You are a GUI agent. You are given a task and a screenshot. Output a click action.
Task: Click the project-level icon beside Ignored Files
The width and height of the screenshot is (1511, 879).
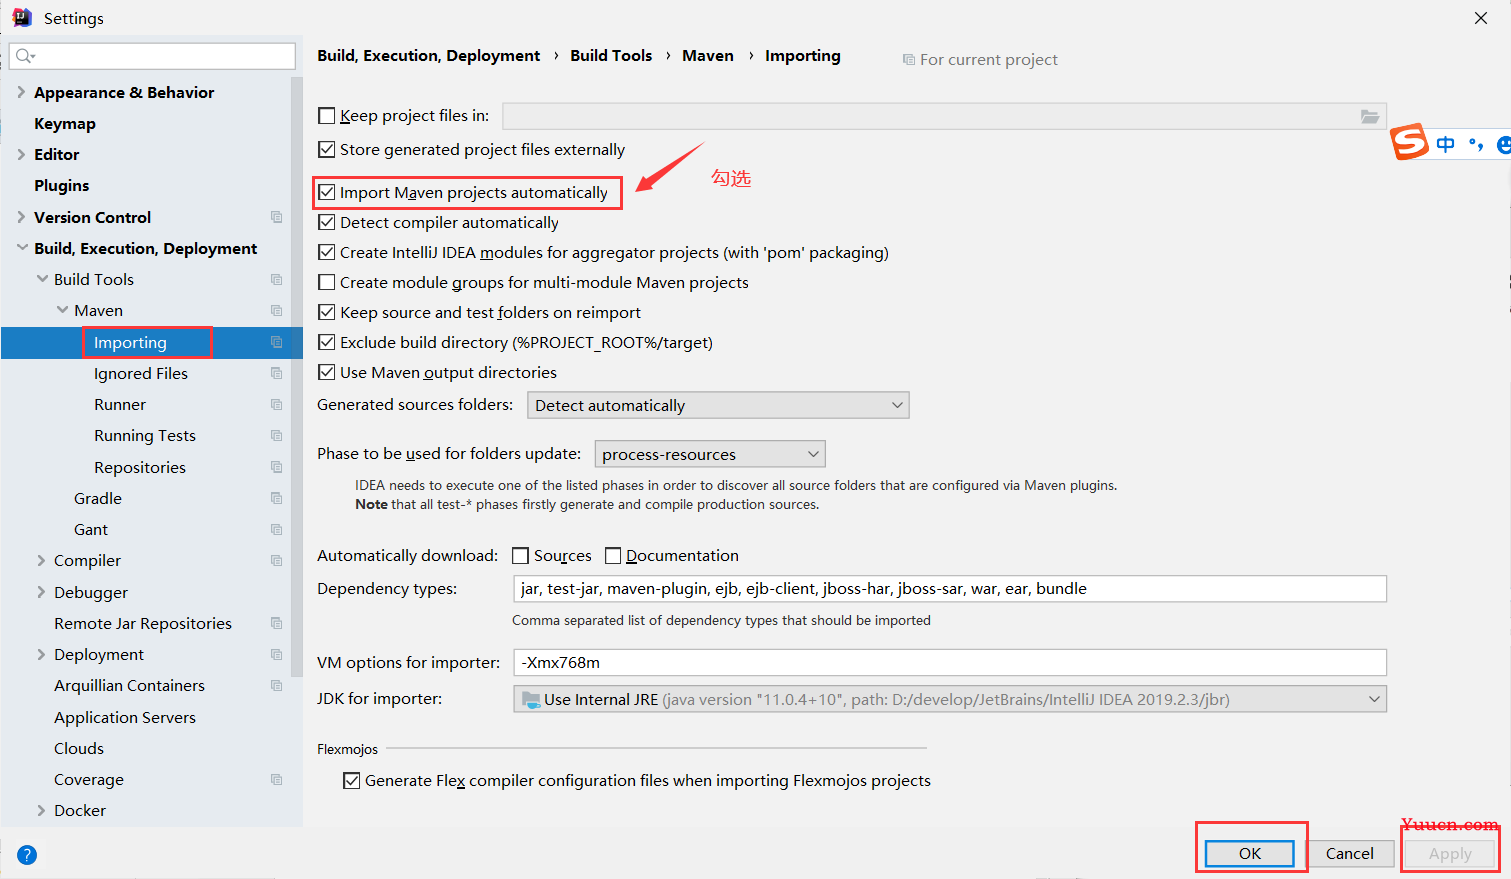pyautogui.click(x=277, y=373)
